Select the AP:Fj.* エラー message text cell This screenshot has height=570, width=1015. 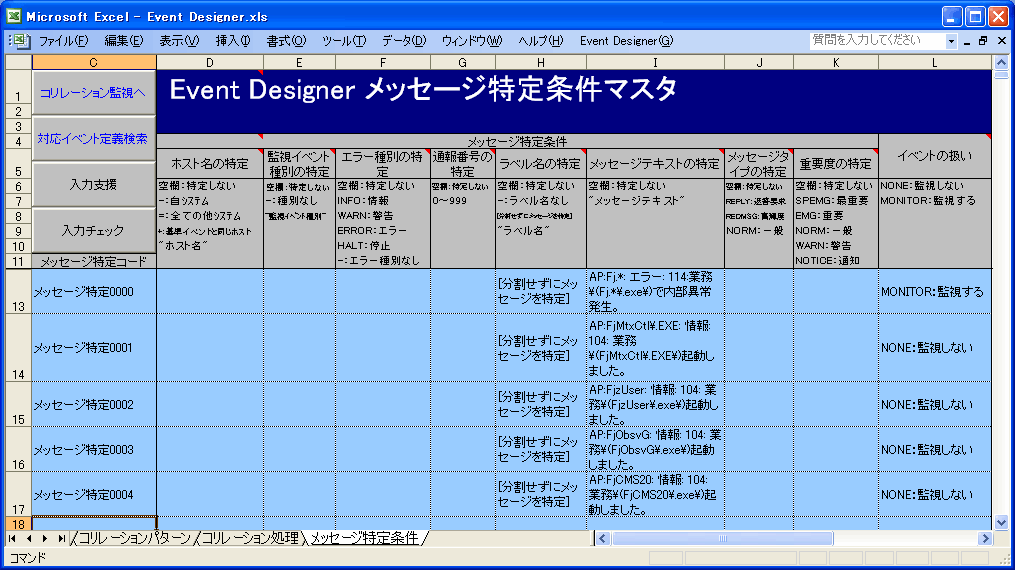pos(655,292)
